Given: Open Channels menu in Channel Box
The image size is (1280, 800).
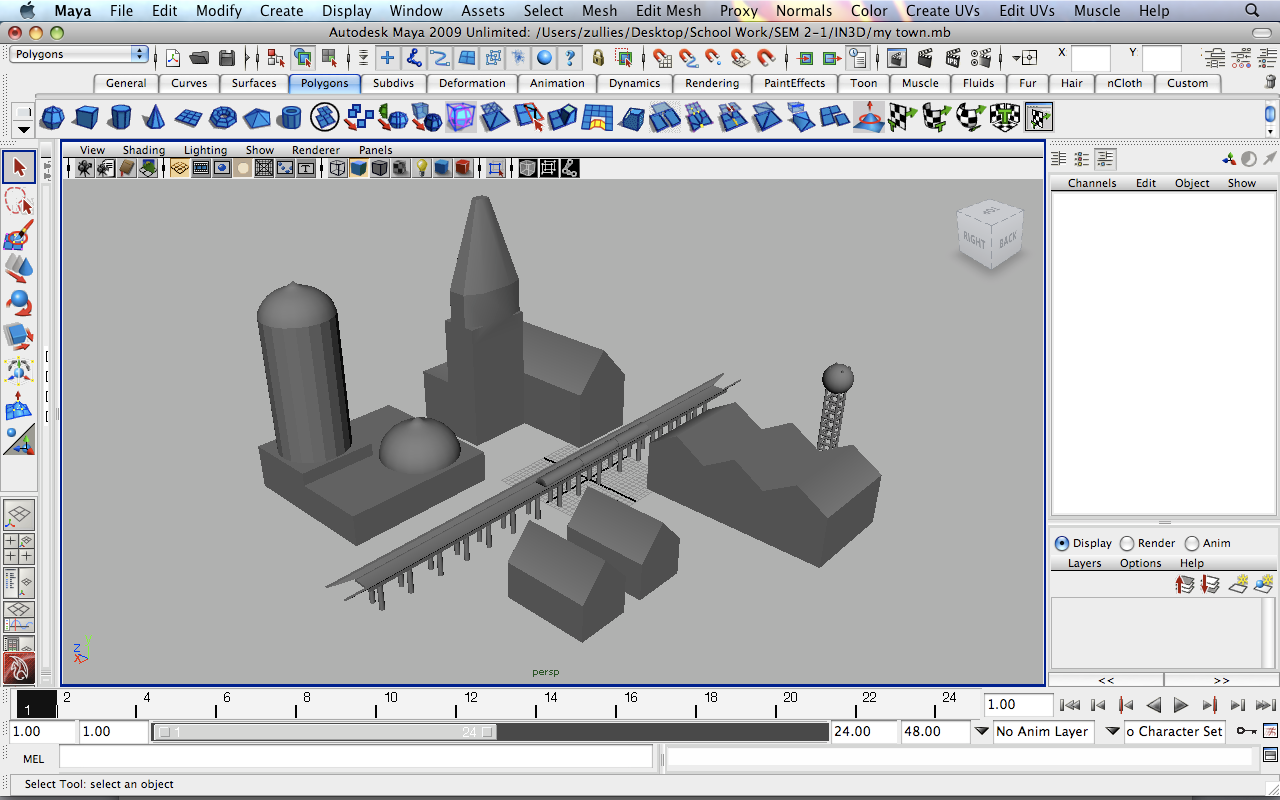Looking at the screenshot, I should (x=1091, y=183).
